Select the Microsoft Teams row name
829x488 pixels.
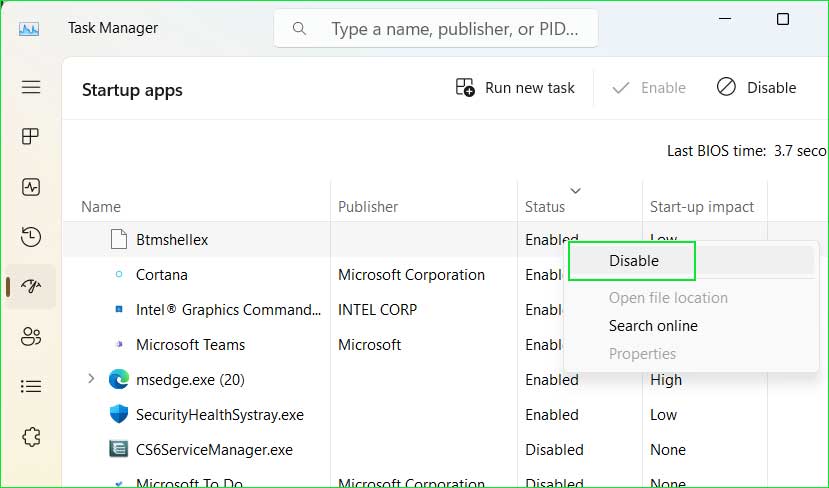[x=190, y=345]
